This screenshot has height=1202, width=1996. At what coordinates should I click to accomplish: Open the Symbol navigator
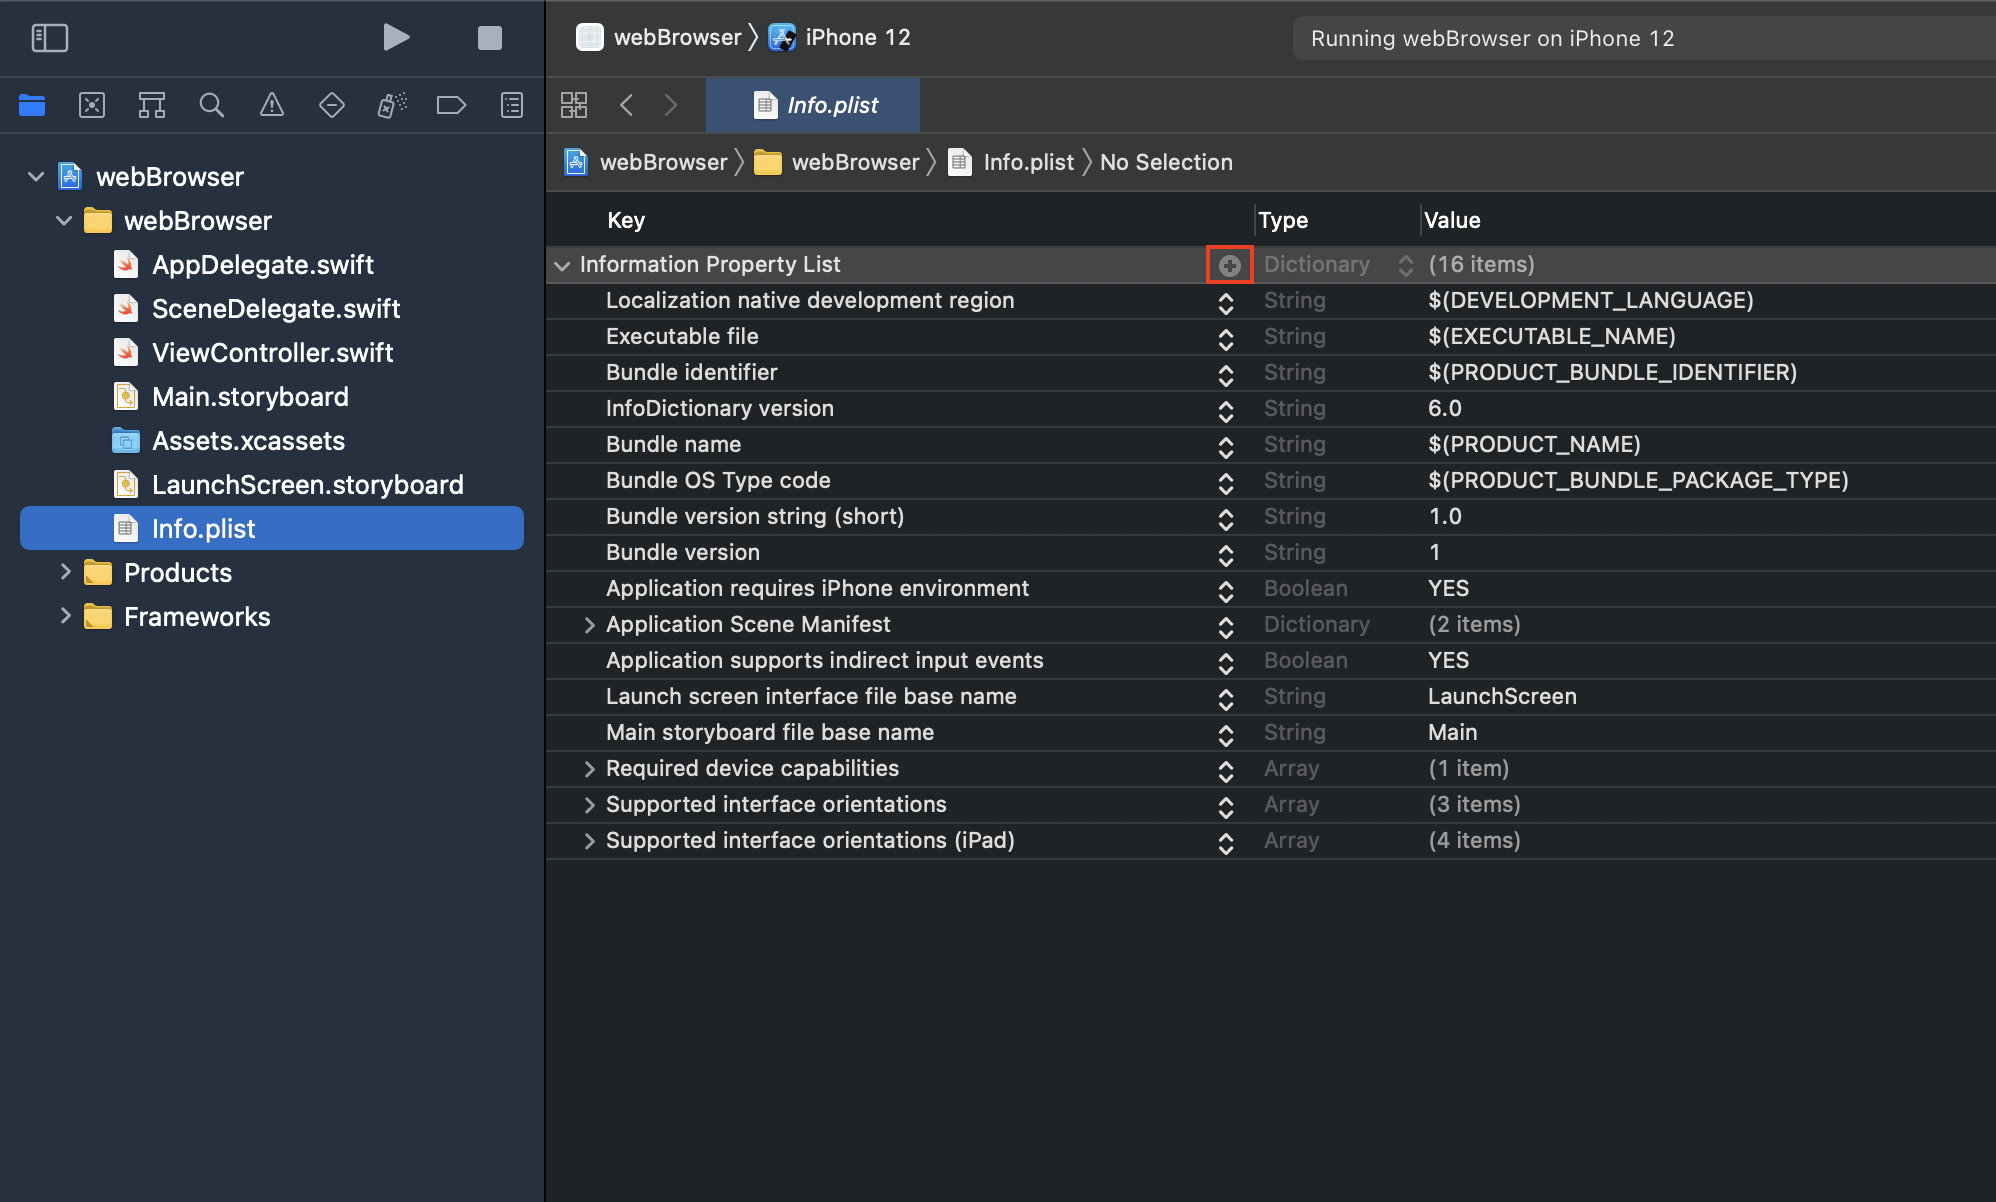[x=152, y=105]
